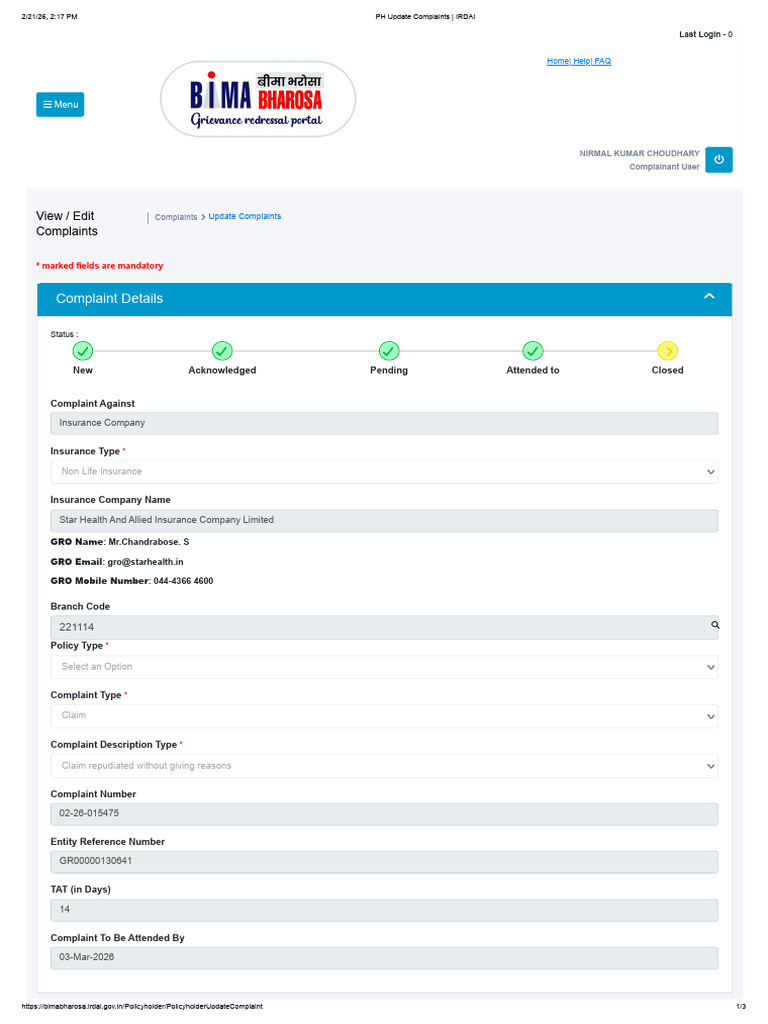Click the GRO name Mr.Chandrabose. S
This screenshot has width=768, height=1024.
tap(148, 542)
